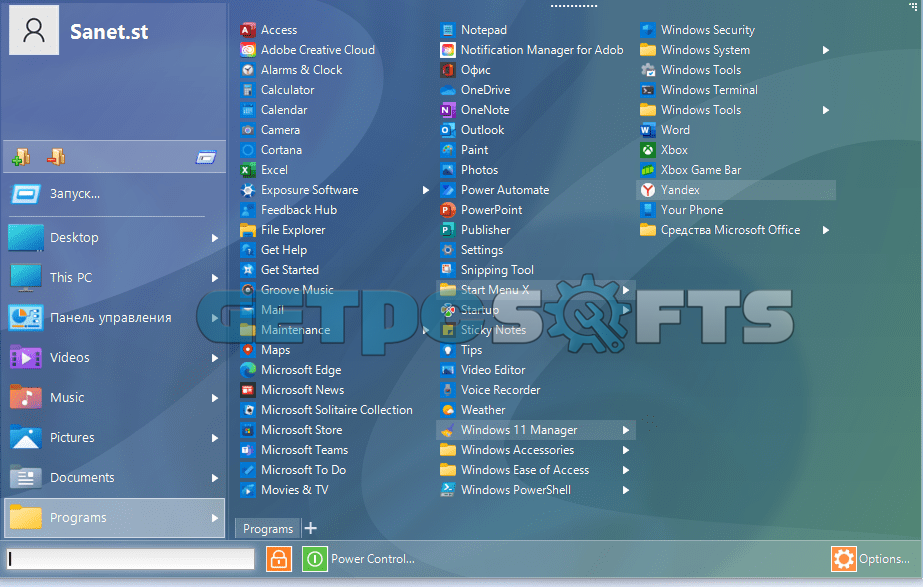Click the Snipping Tool icon
Image resolution: width=923 pixels, height=587 pixels.
tap(448, 270)
